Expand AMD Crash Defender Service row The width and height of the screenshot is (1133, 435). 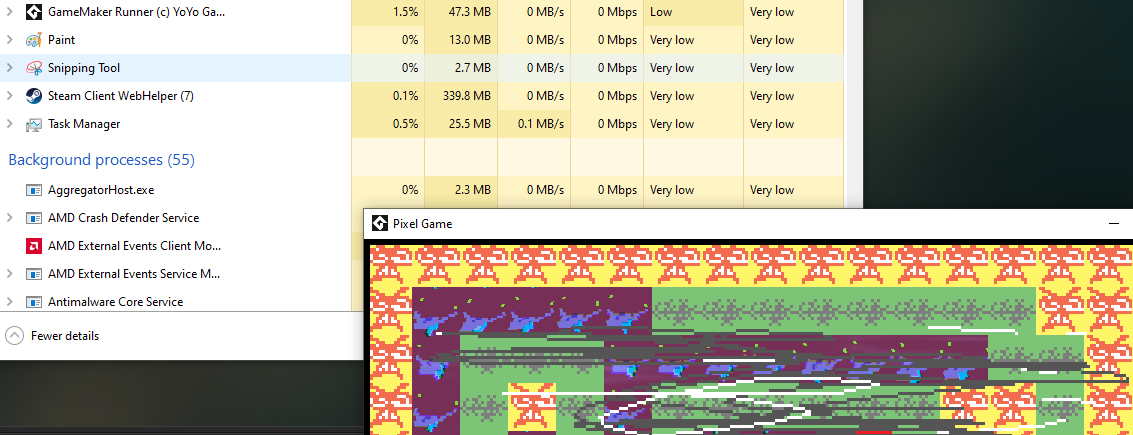tap(9, 218)
